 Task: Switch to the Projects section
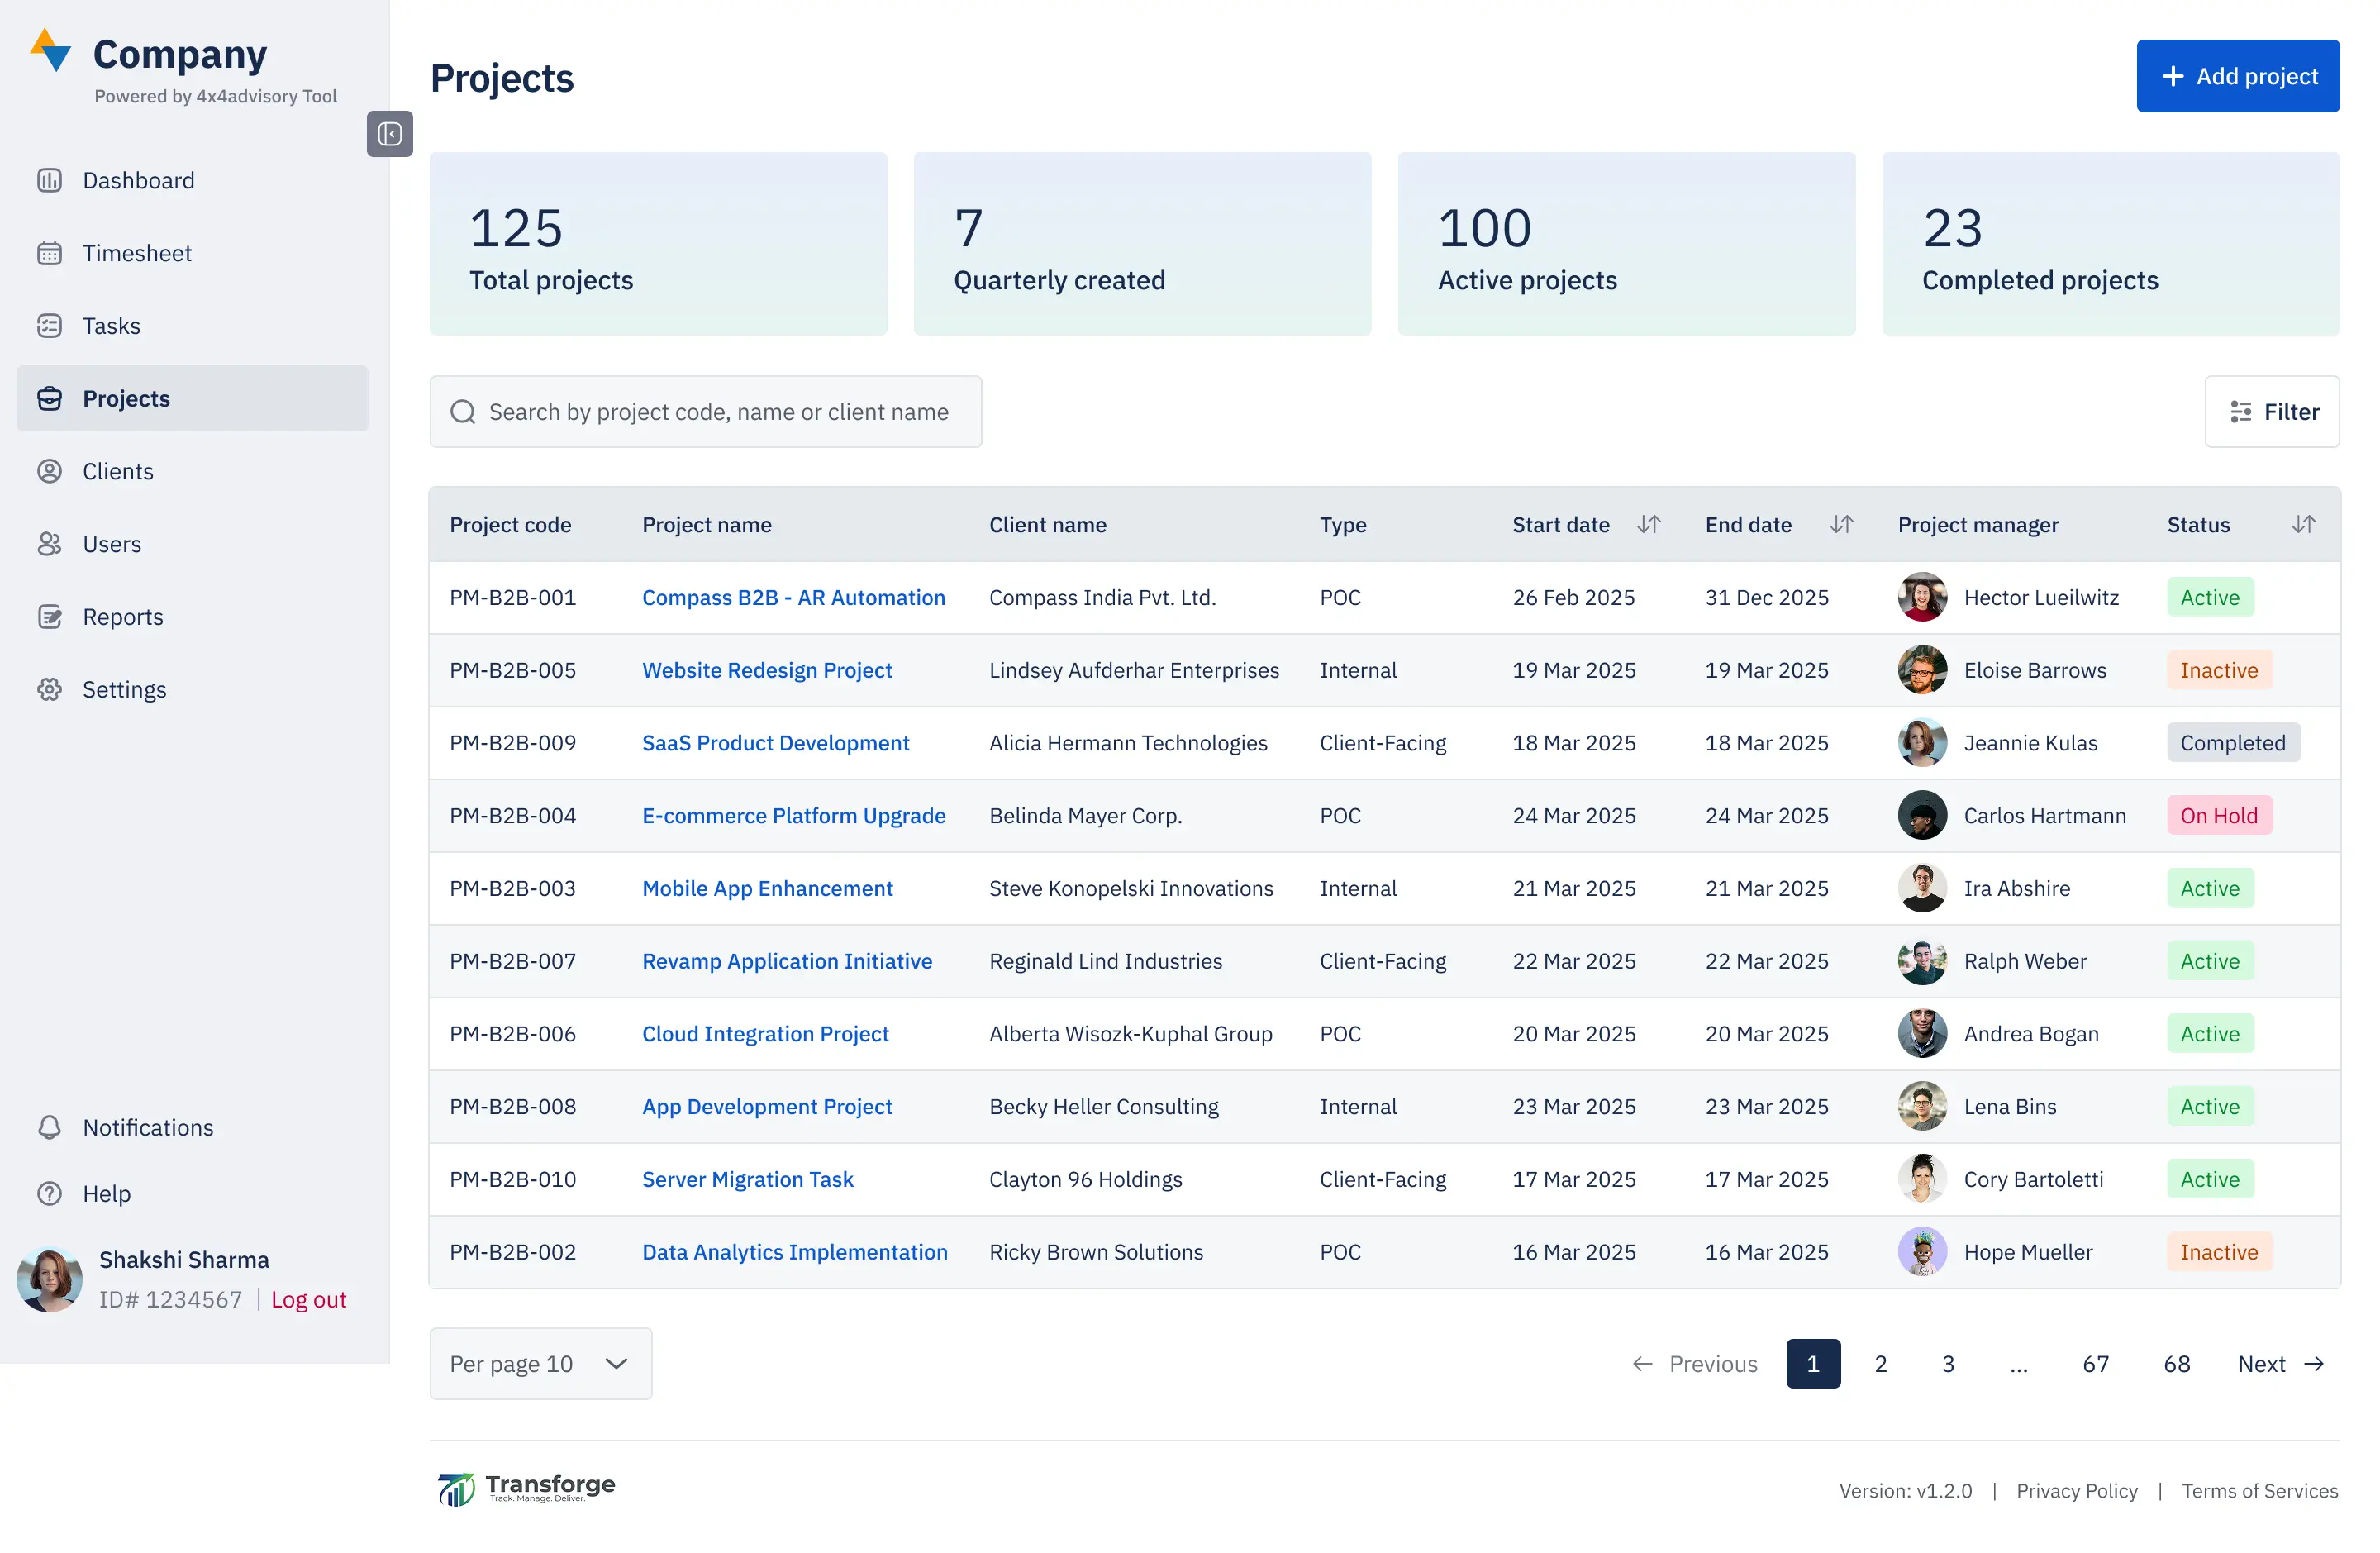click(125, 398)
